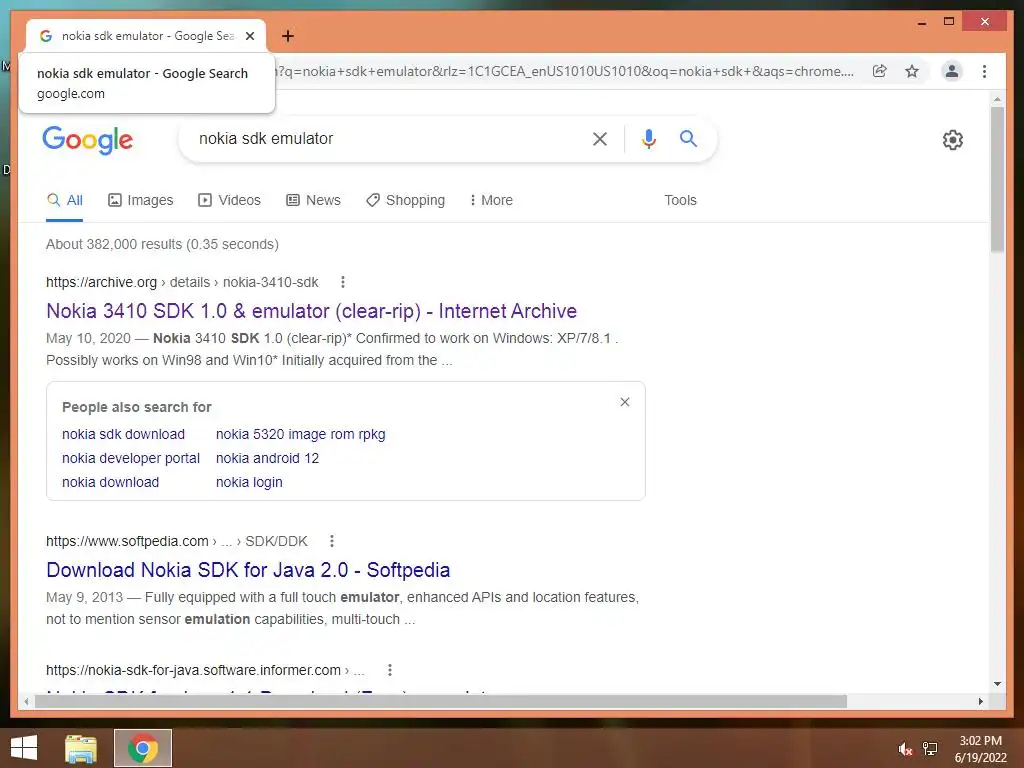Click the scroll left arrow

(26, 701)
